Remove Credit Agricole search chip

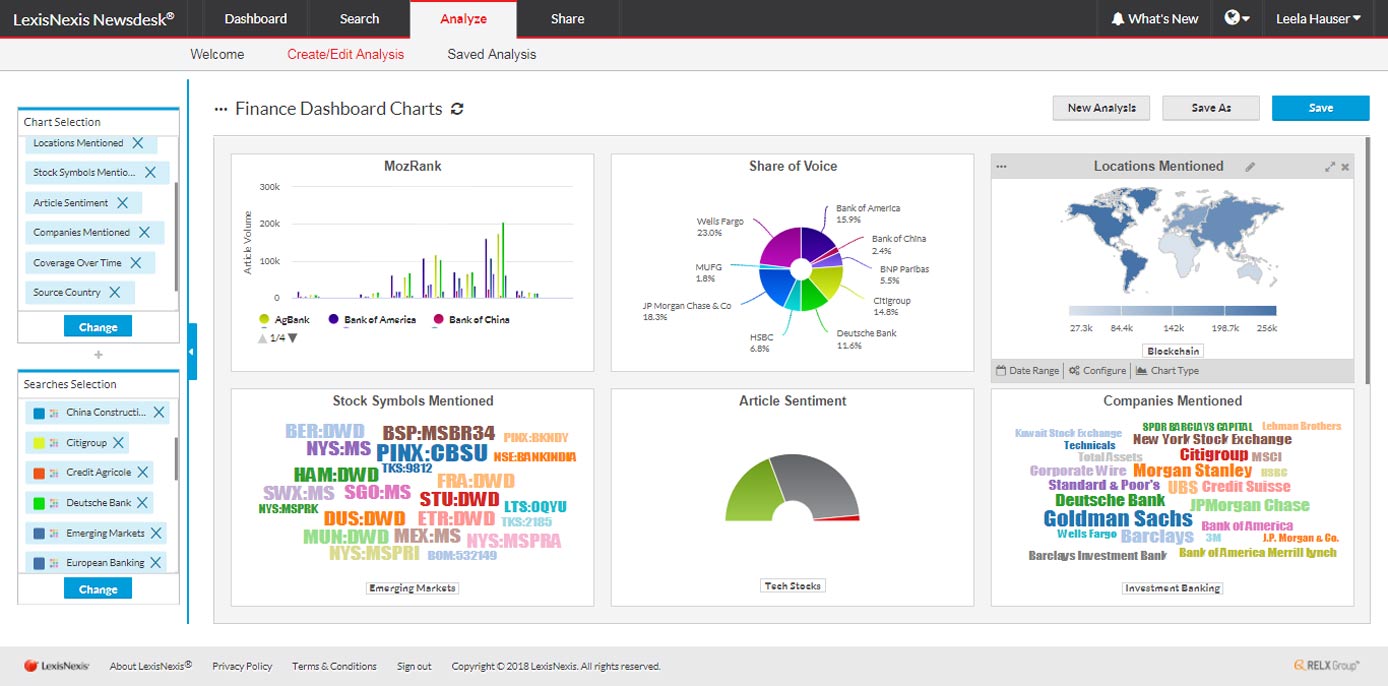pyautogui.click(x=141, y=472)
